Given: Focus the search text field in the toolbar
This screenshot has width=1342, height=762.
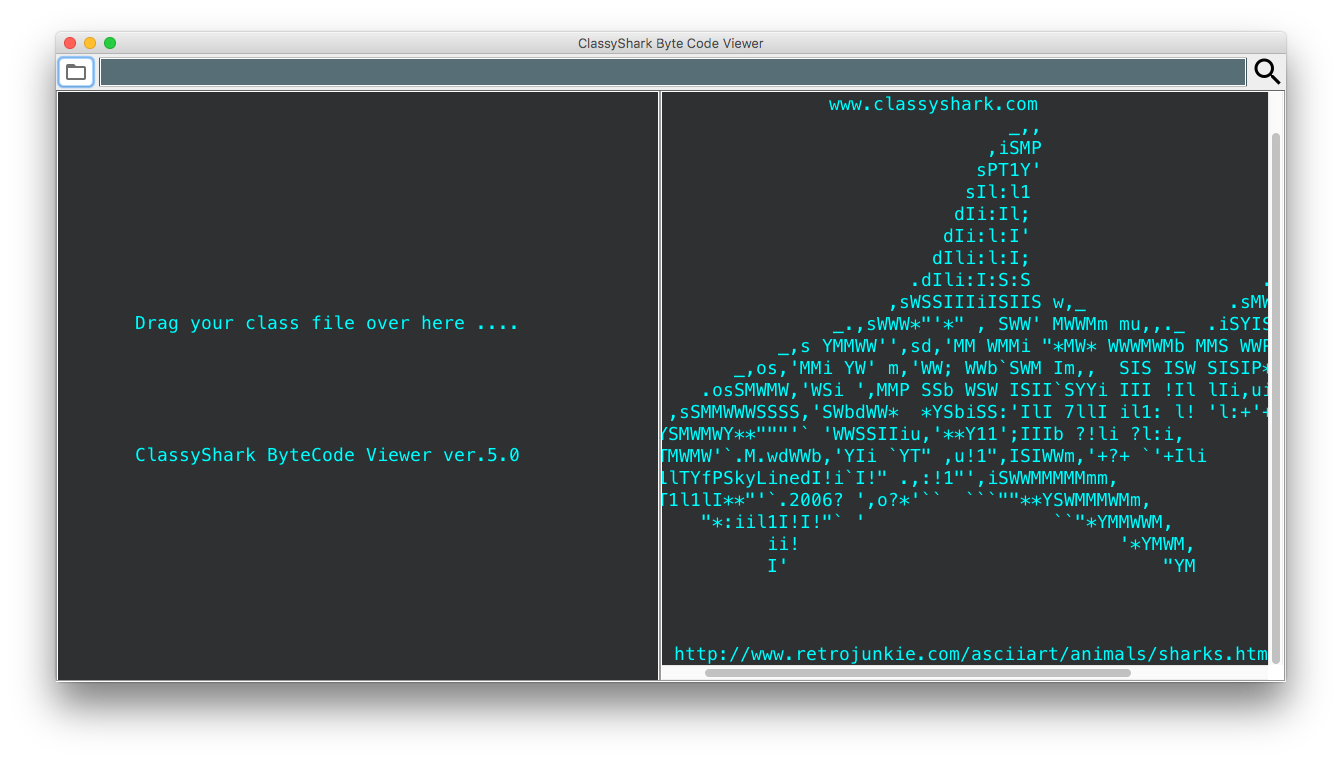Looking at the screenshot, I should (x=672, y=72).
